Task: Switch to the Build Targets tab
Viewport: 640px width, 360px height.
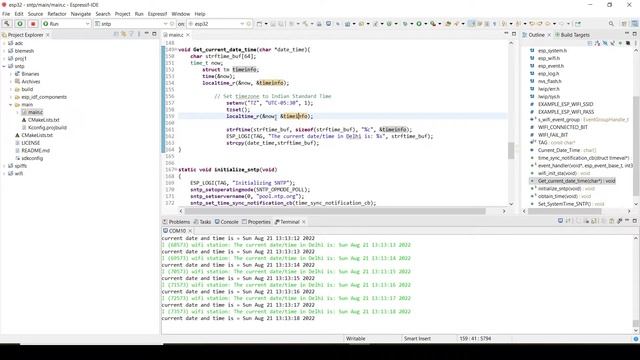Action: point(572,35)
